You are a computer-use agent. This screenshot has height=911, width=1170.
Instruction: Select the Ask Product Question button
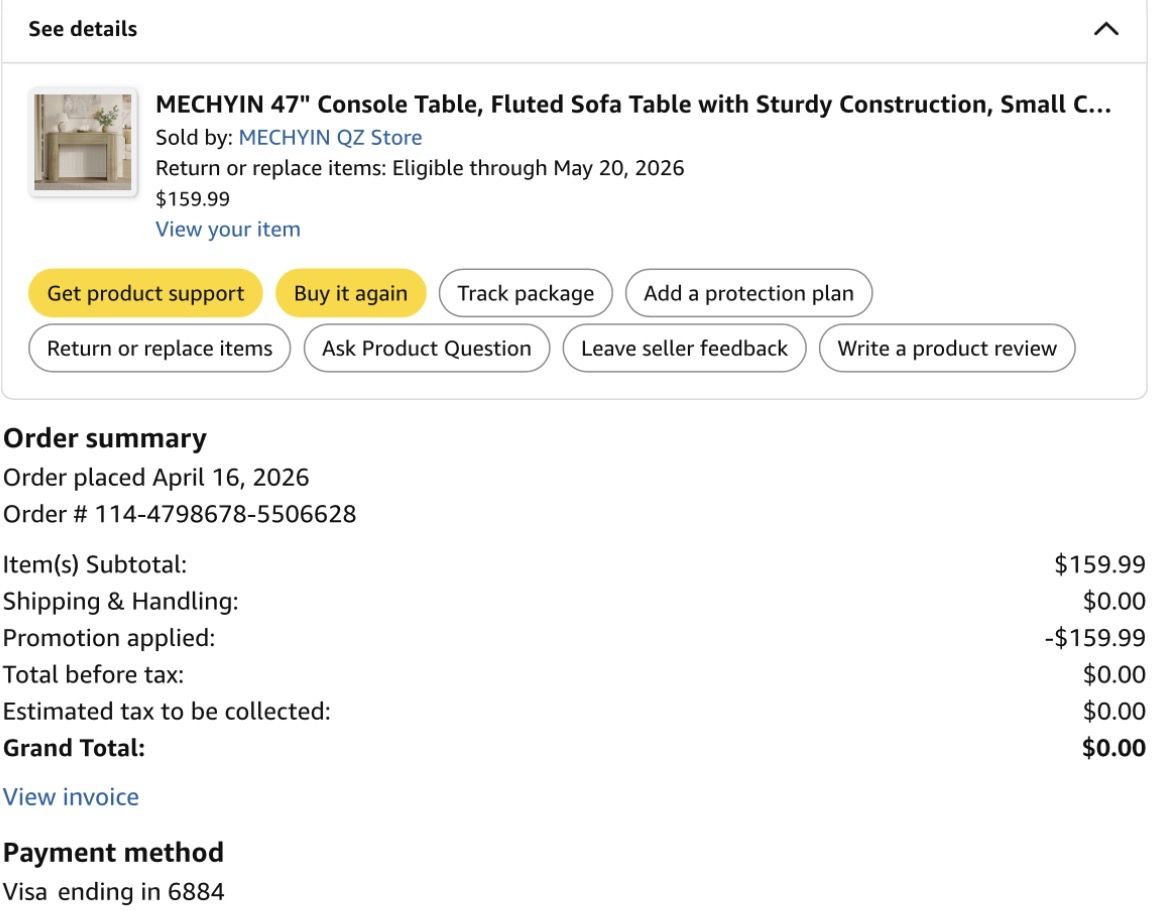coord(426,349)
